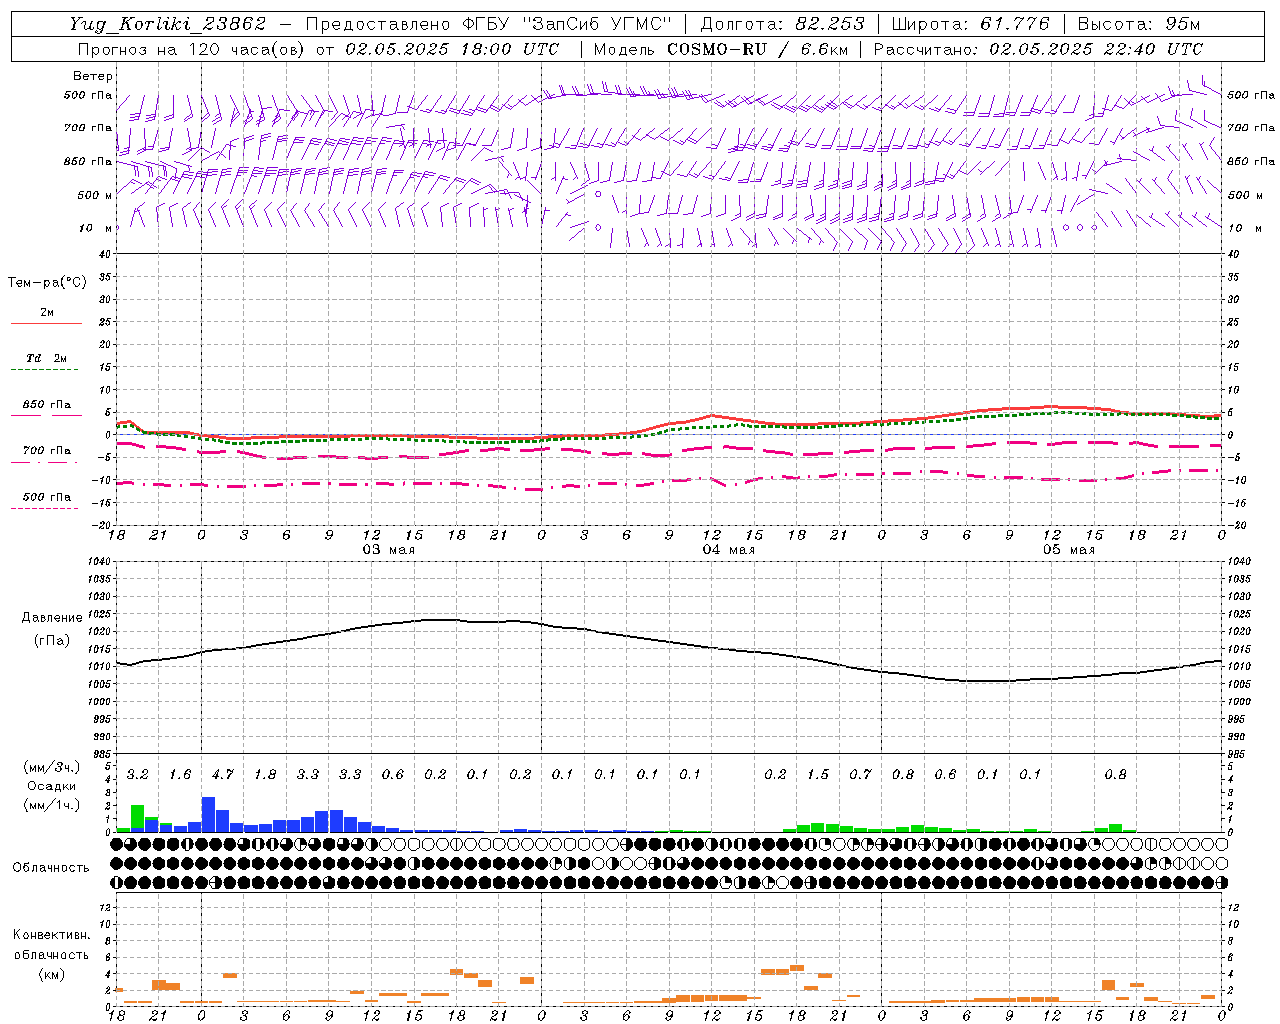Select the 'Предоставлено ФГБУ "ЗапСиб УГМС"' header text
Screen dimensions: 1280x1024
pos(489,24)
